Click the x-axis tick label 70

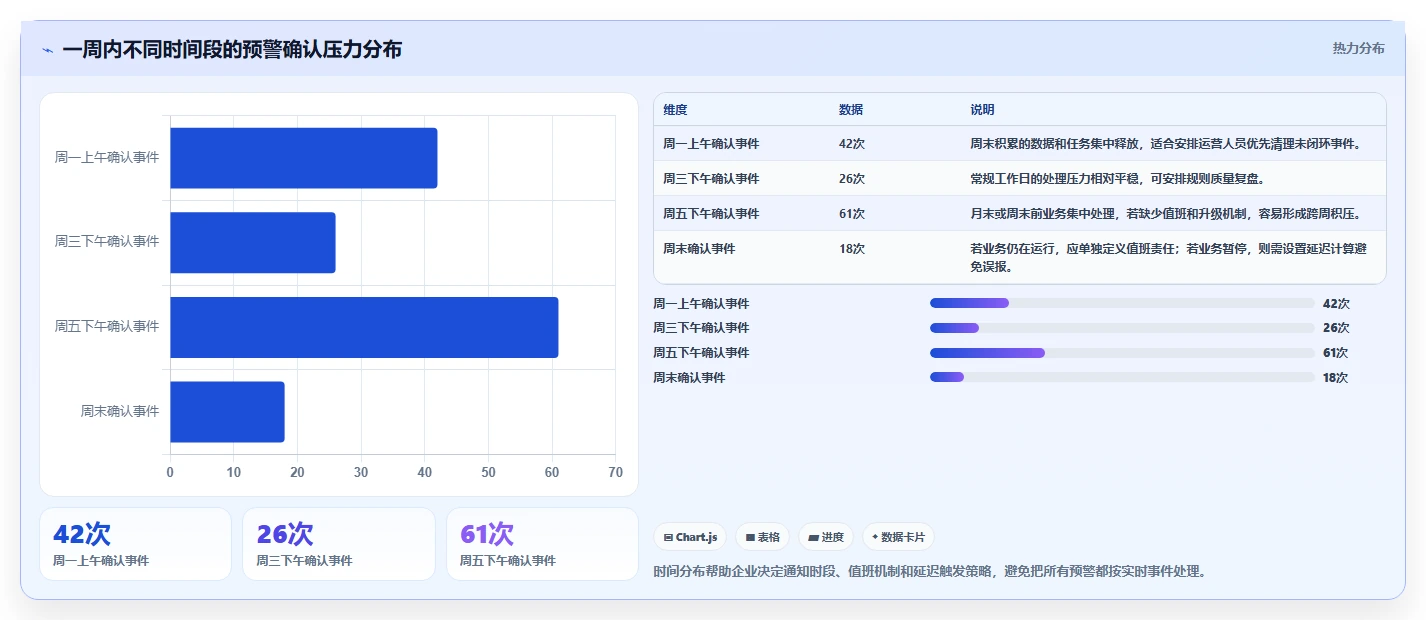[x=615, y=473]
